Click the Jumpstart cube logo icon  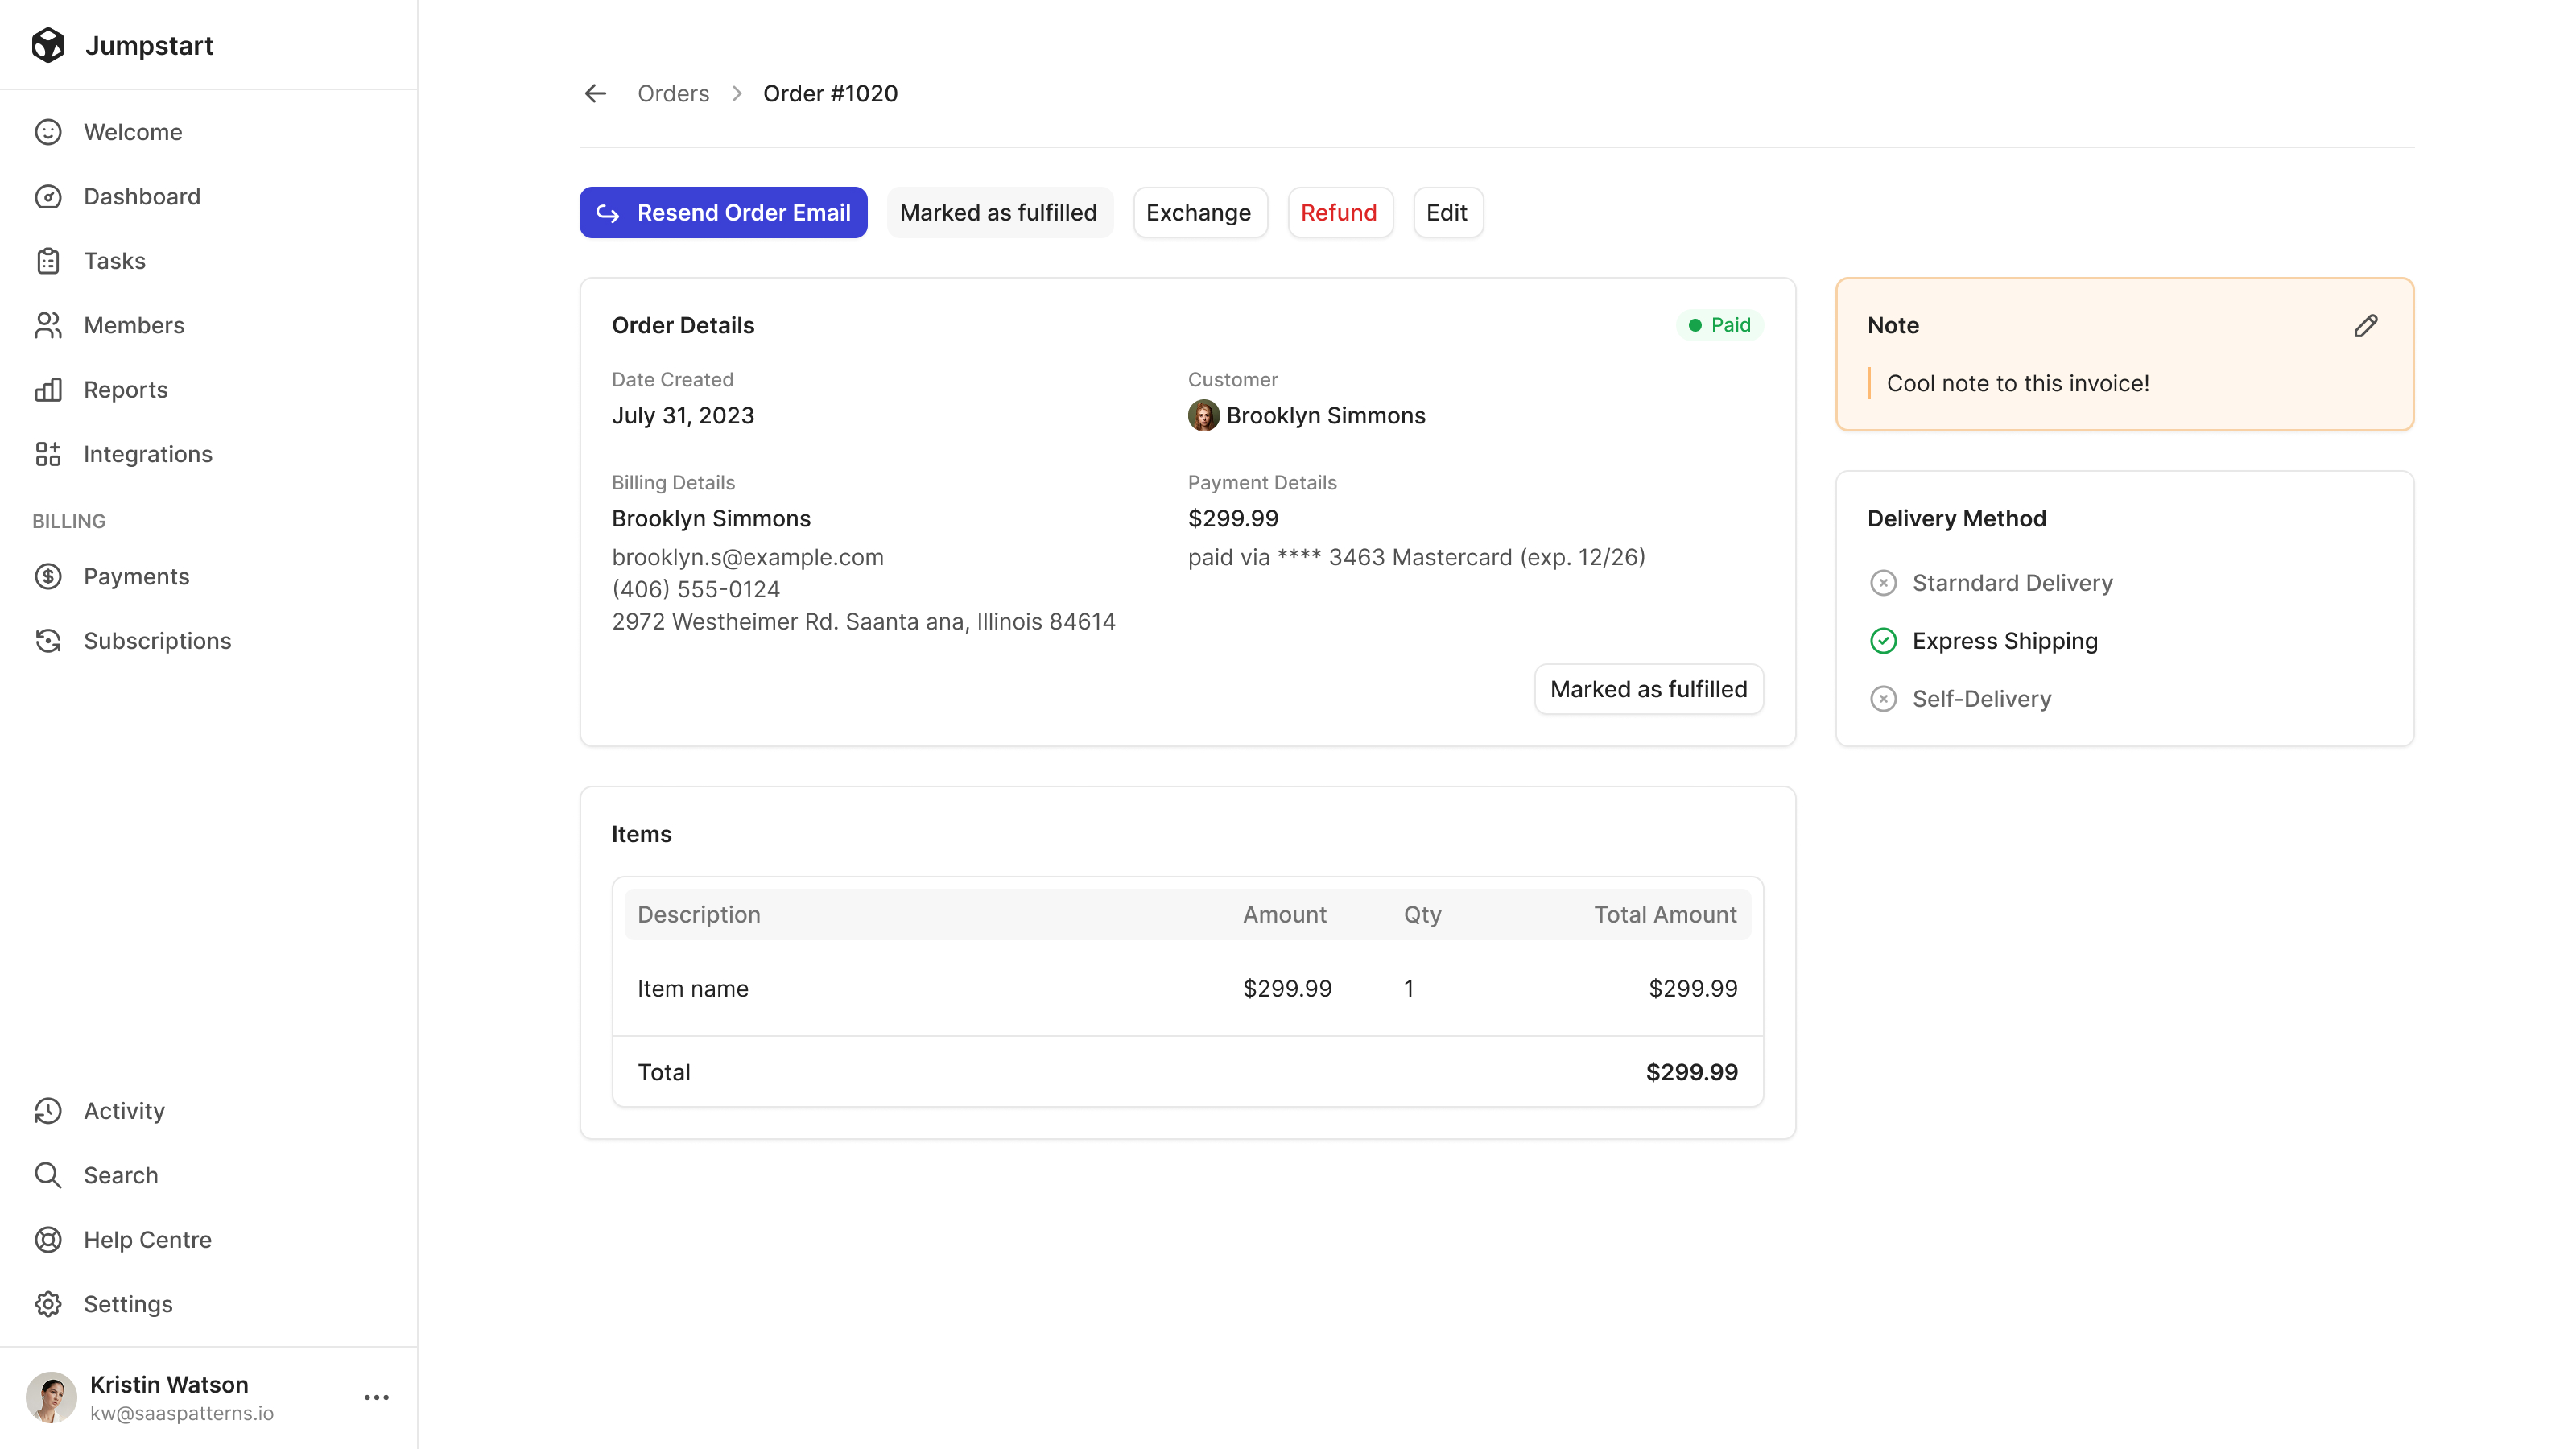tap(48, 45)
